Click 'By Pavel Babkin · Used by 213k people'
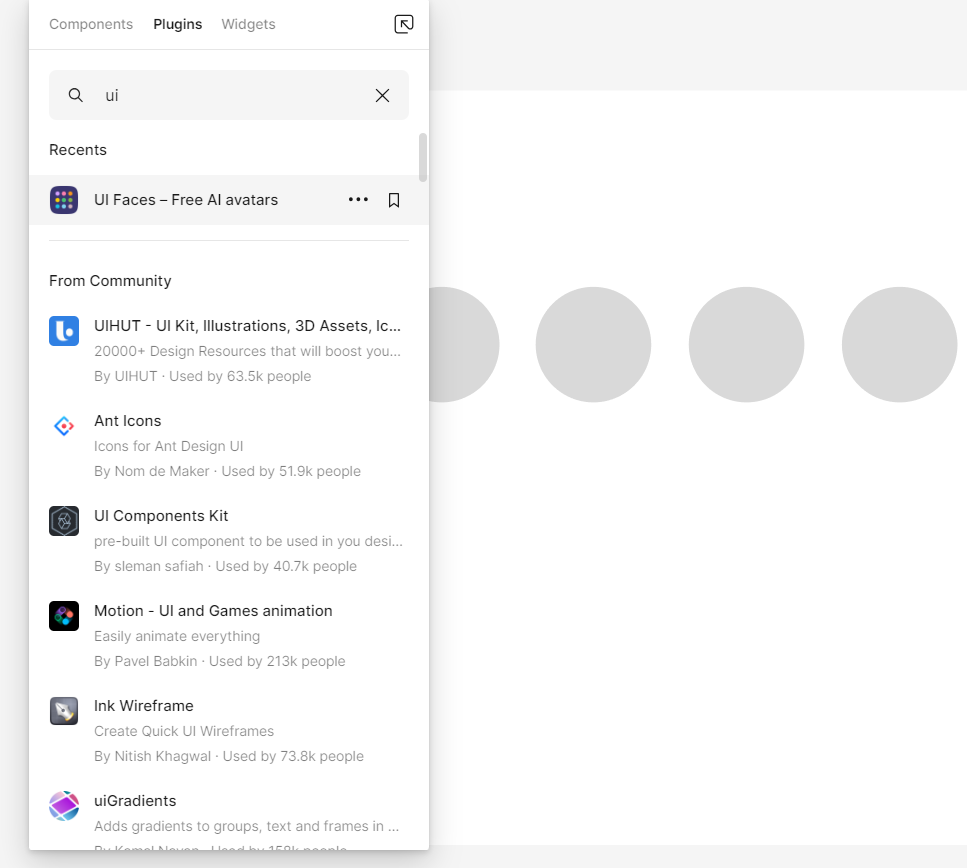The height and width of the screenshot is (868, 967). [x=220, y=661]
